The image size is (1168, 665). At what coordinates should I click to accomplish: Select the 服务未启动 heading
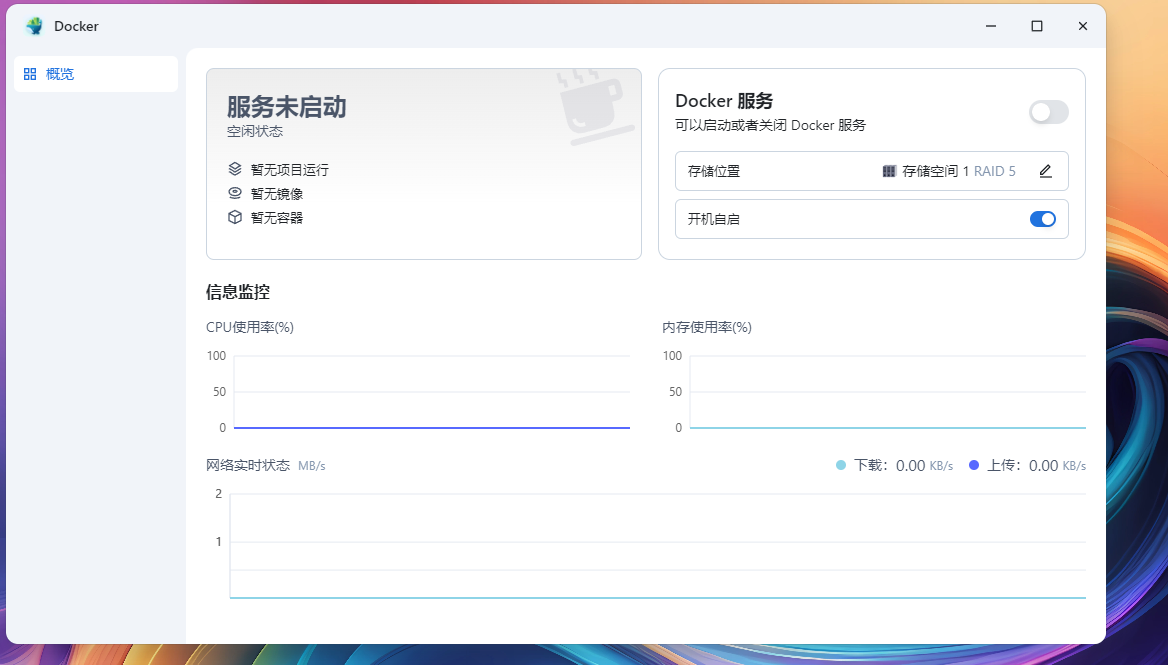tap(287, 107)
